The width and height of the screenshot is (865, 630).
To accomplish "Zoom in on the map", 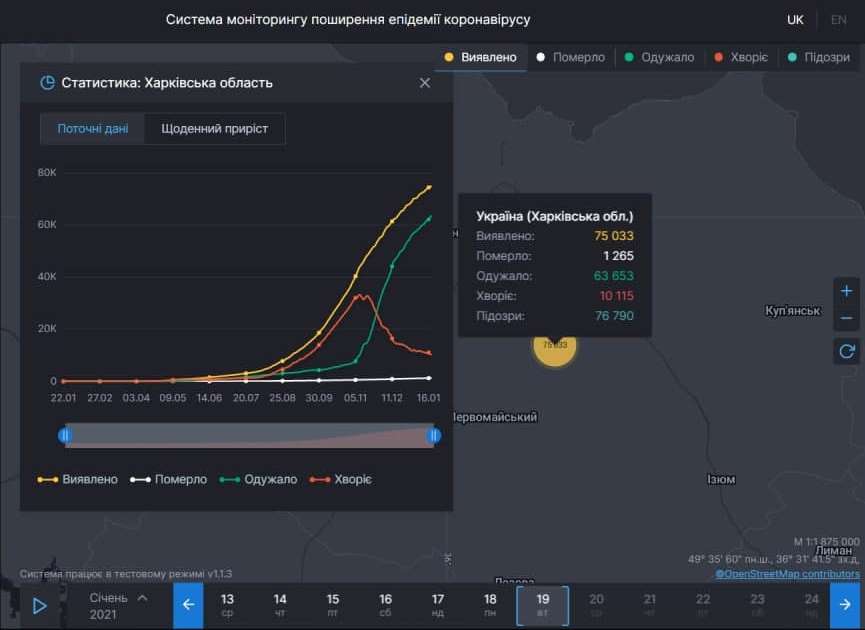I will [x=846, y=289].
